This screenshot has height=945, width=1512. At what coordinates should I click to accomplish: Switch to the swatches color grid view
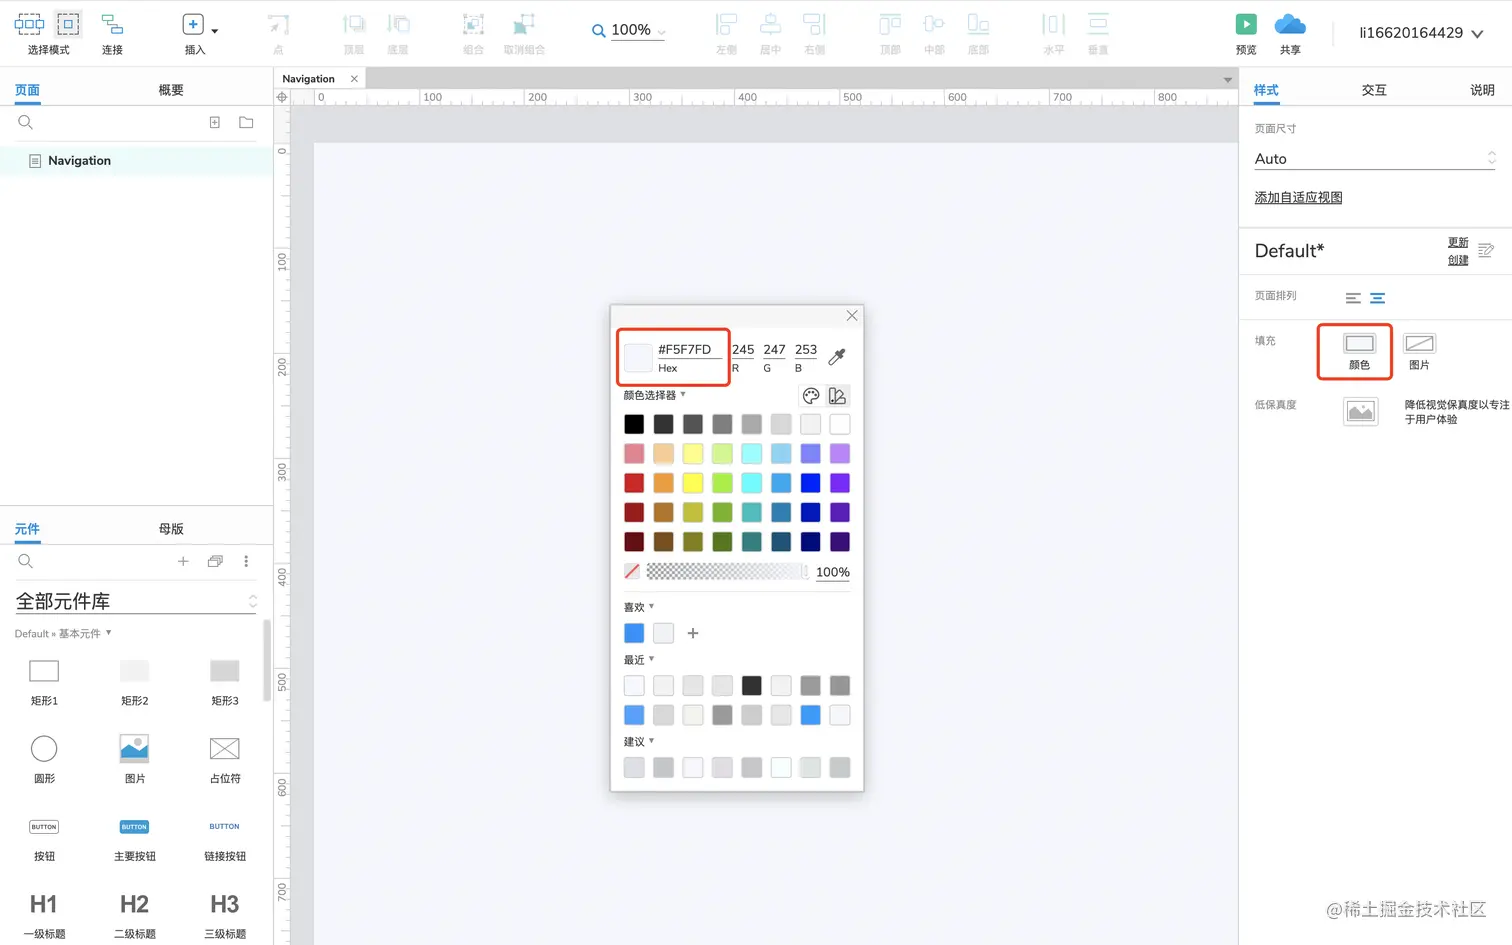[838, 396]
